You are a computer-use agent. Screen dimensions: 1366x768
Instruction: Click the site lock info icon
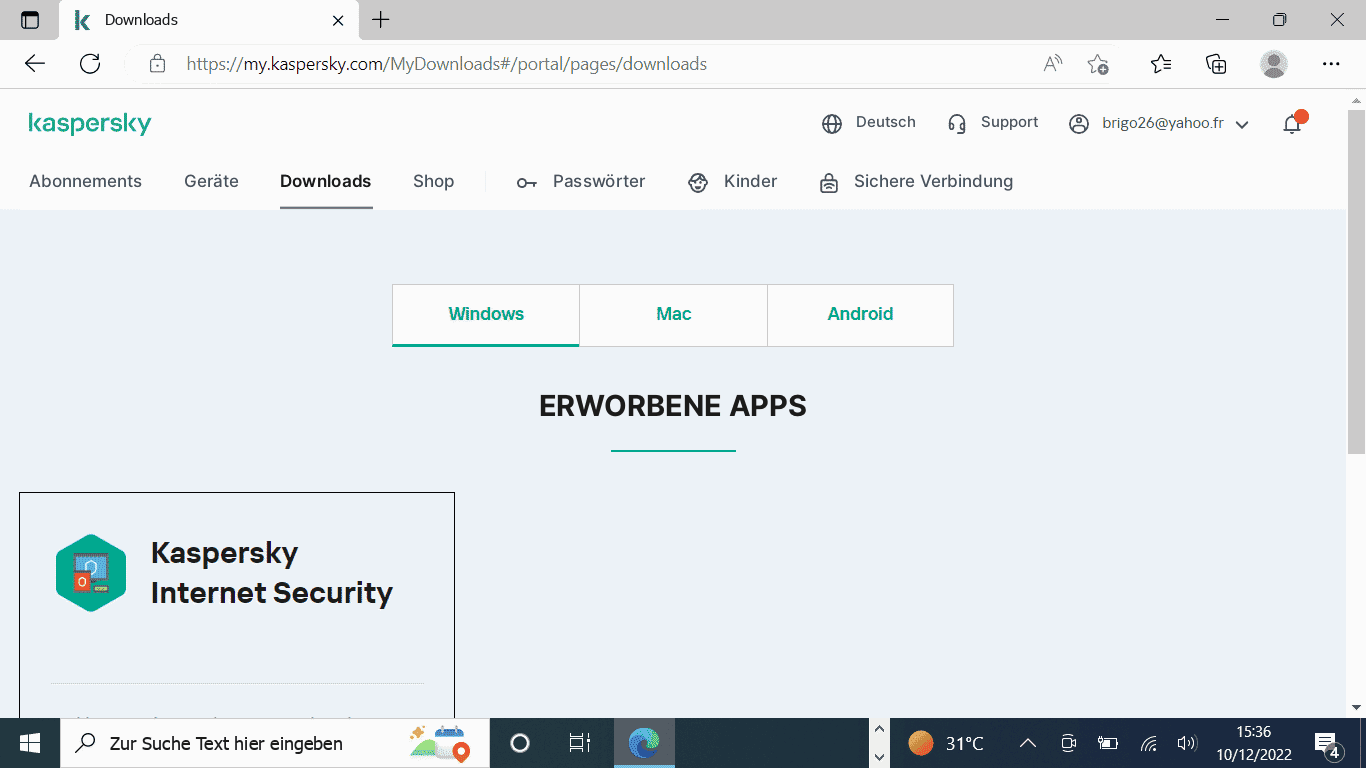[157, 64]
